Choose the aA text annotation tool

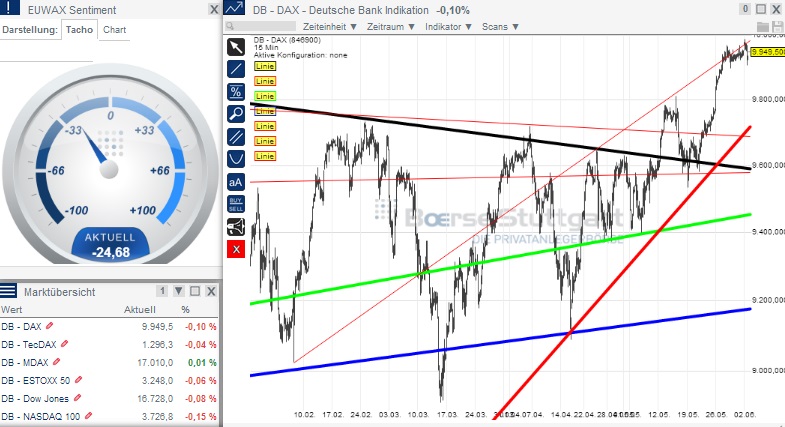coord(236,182)
